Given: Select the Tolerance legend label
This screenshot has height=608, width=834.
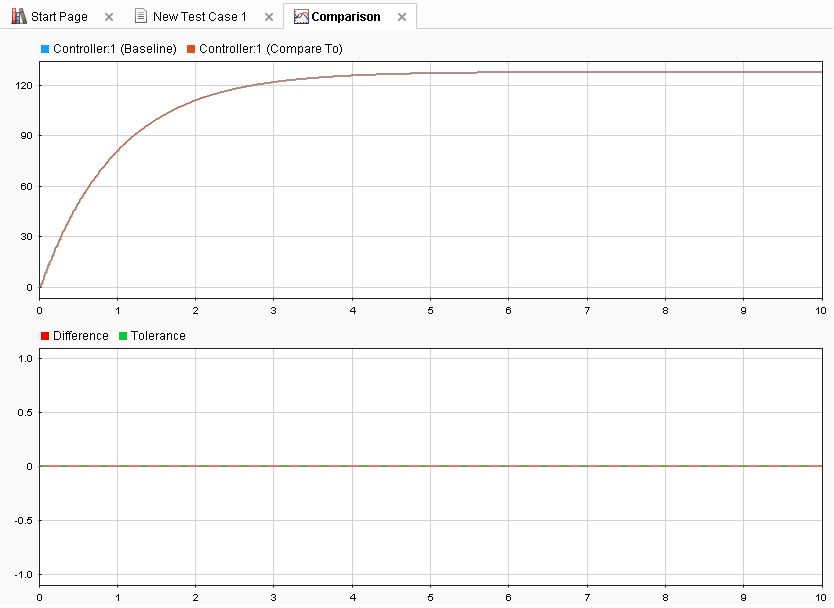Looking at the screenshot, I should pyautogui.click(x=158, y=336).
